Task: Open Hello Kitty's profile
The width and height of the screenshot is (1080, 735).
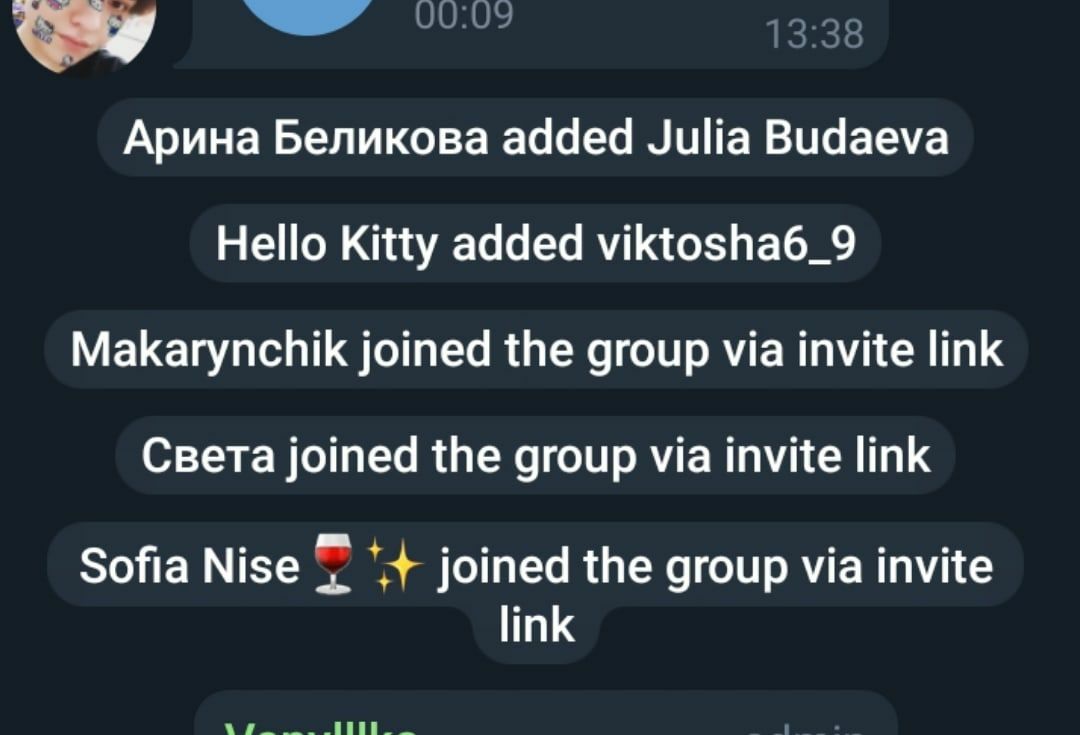Action: point(327,245)
